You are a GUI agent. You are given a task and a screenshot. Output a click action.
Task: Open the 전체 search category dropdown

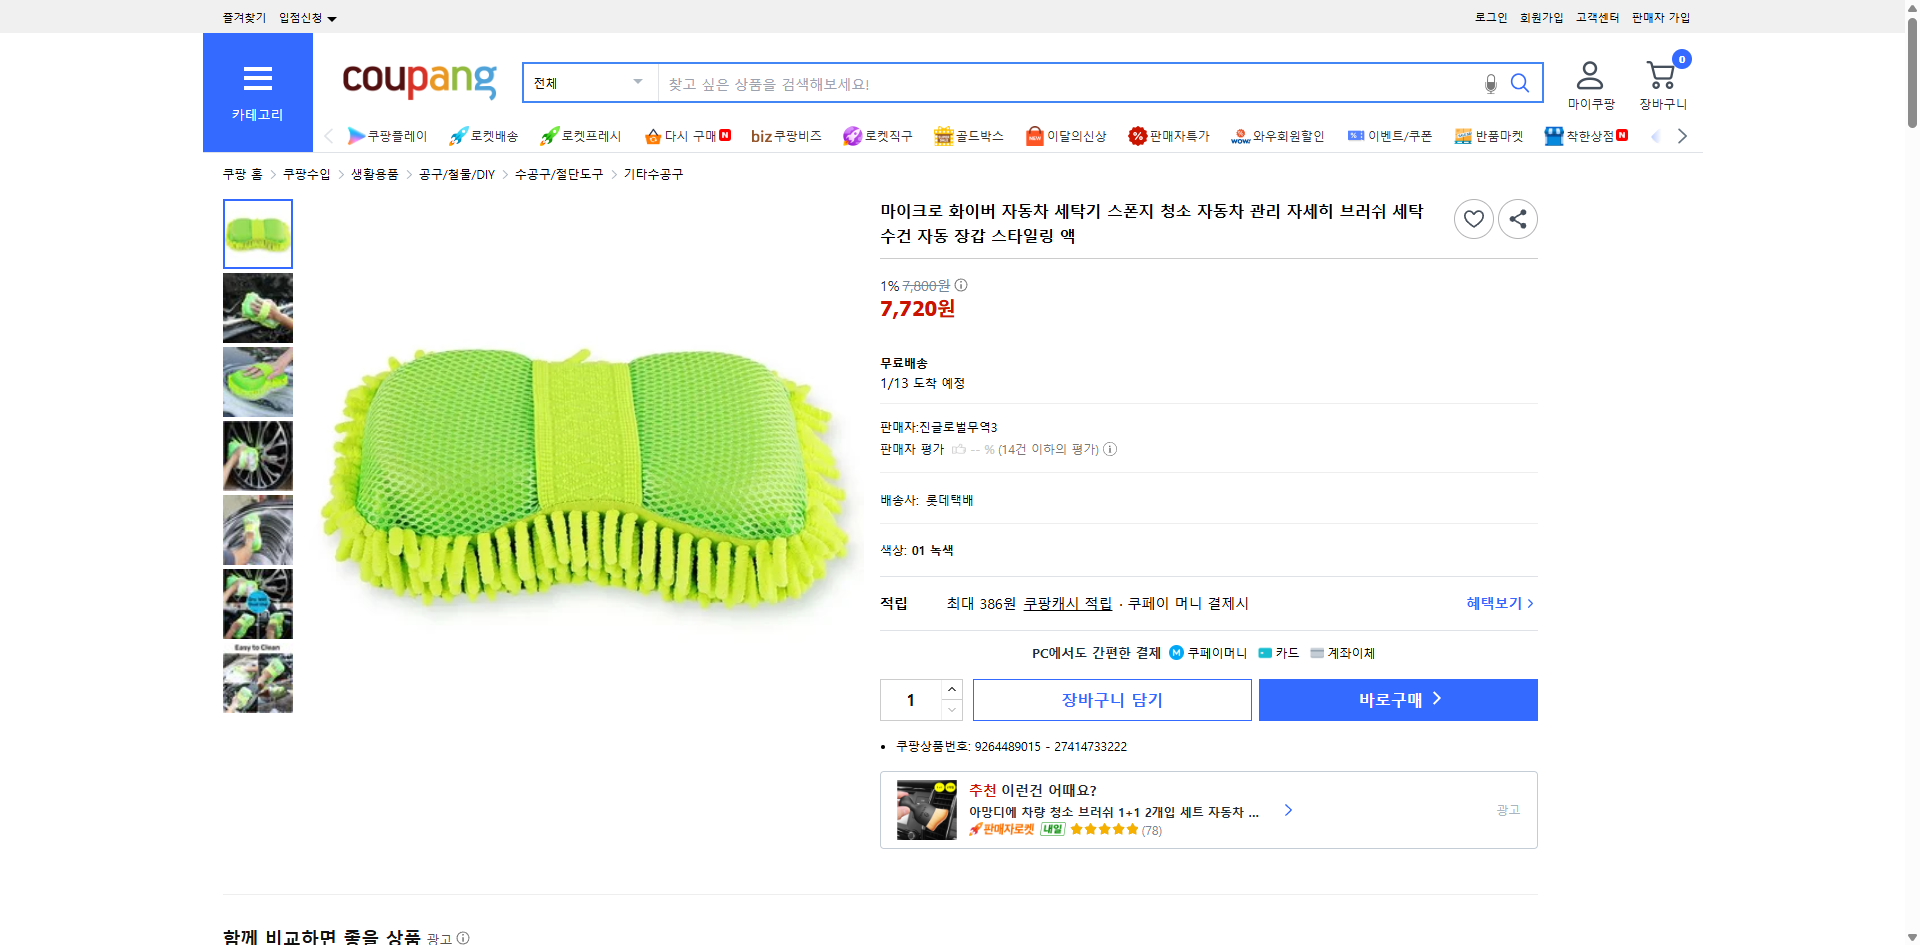(588, 83)
